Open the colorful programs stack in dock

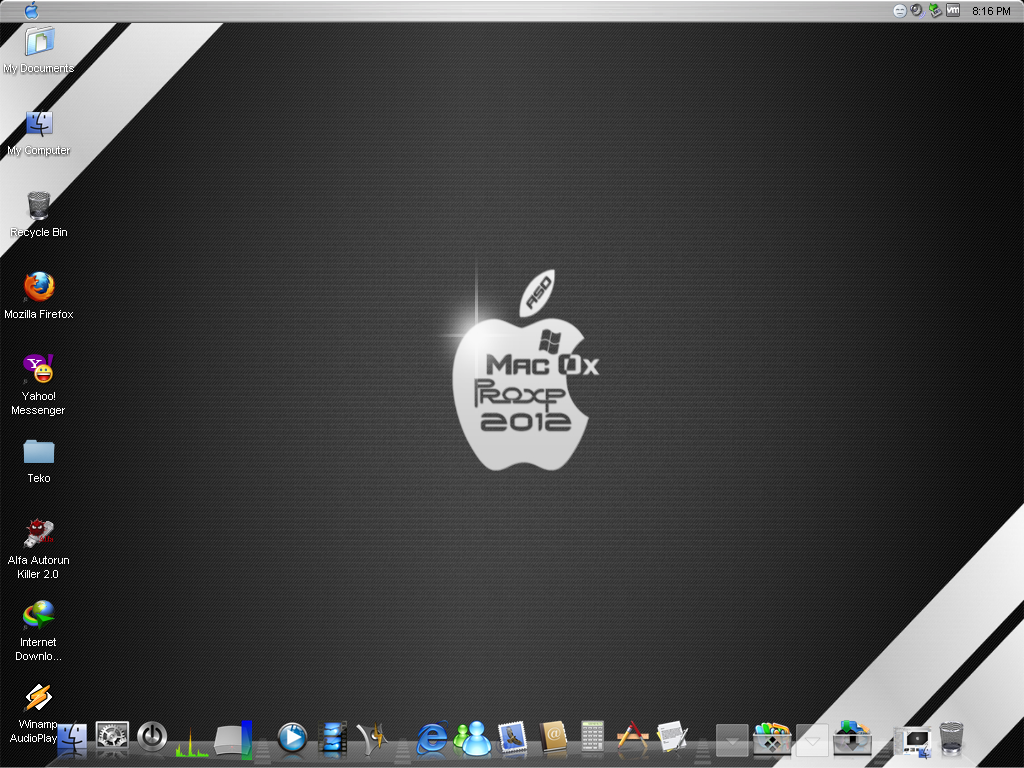(772, 738)
